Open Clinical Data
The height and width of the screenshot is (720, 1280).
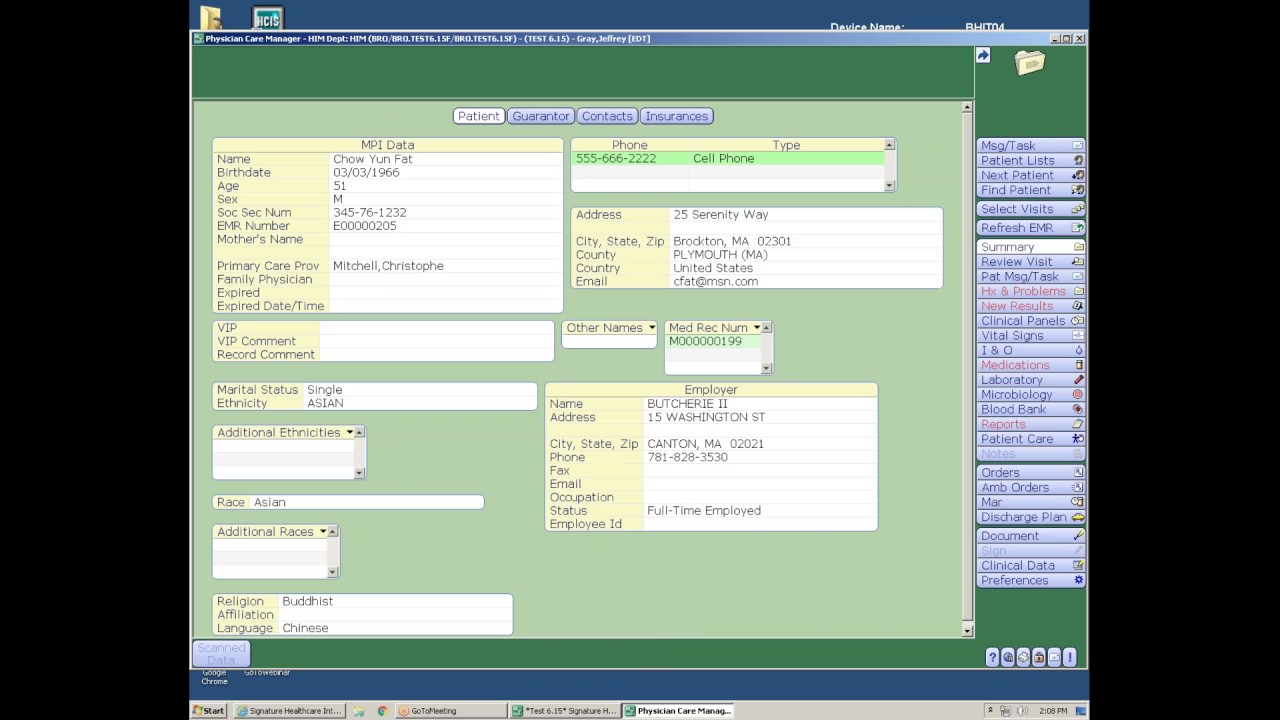(x=1031, y=566)
